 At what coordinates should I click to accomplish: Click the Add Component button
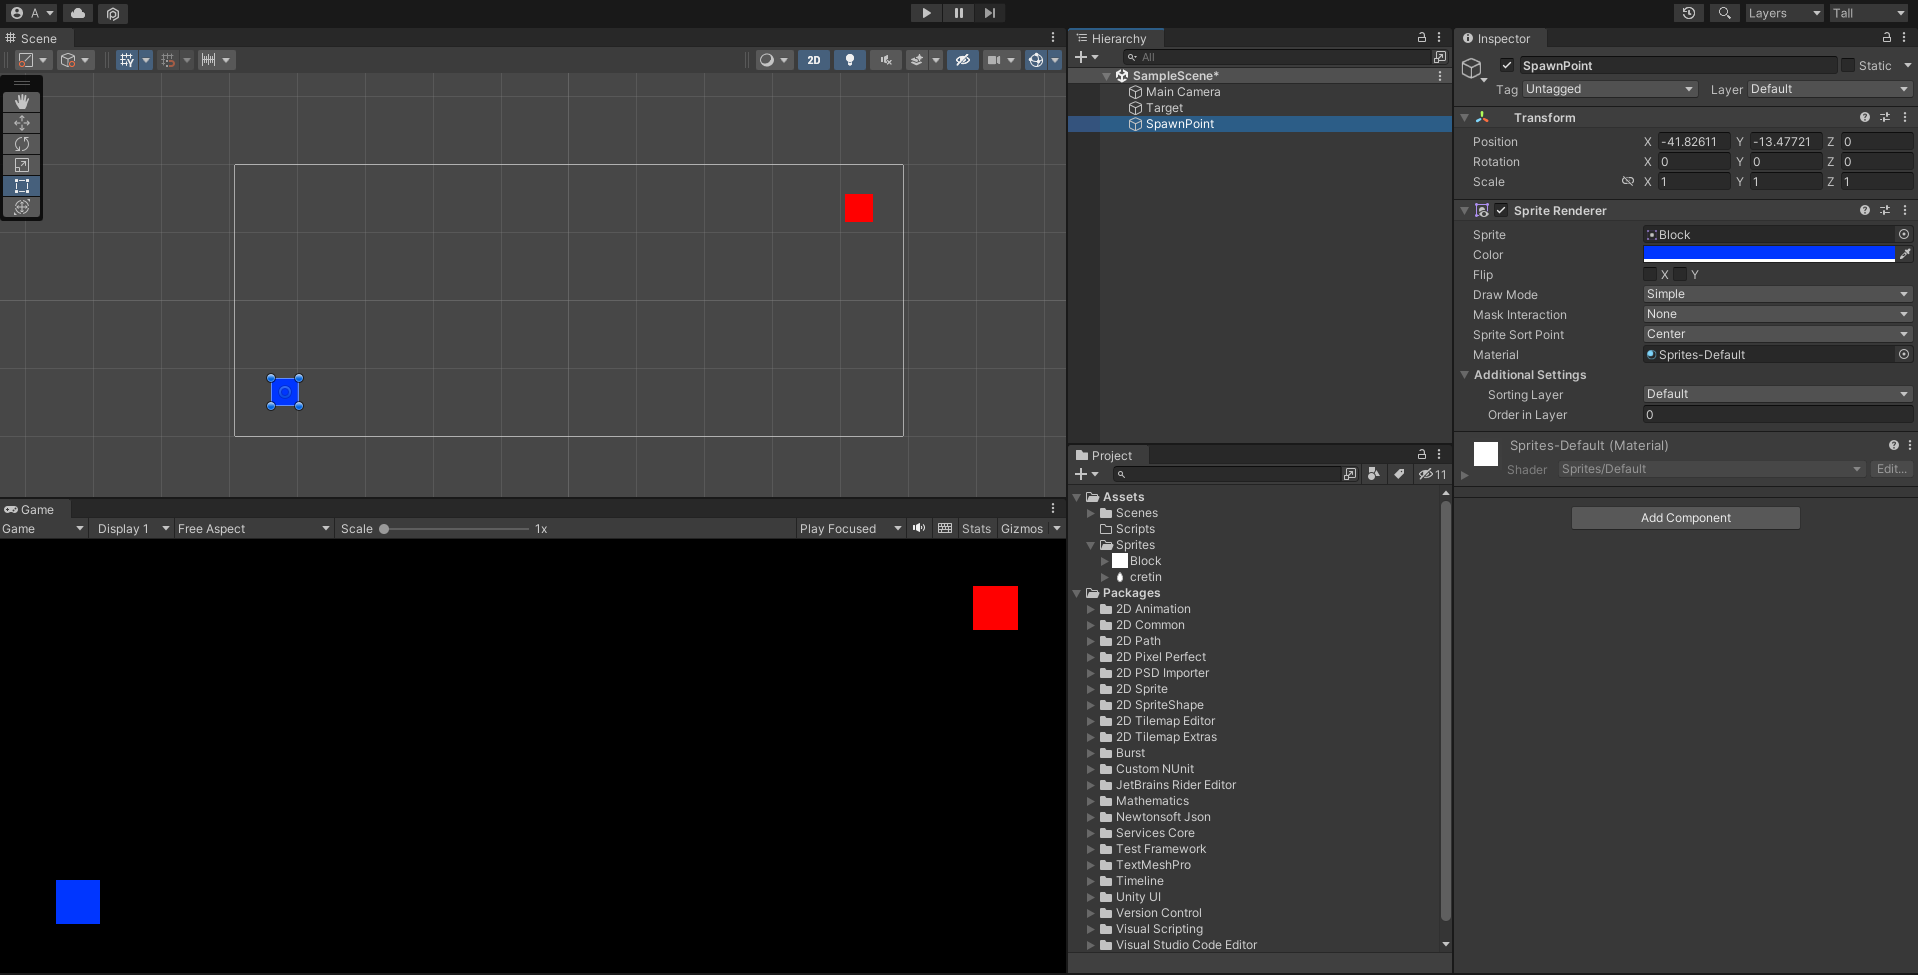1685,518
